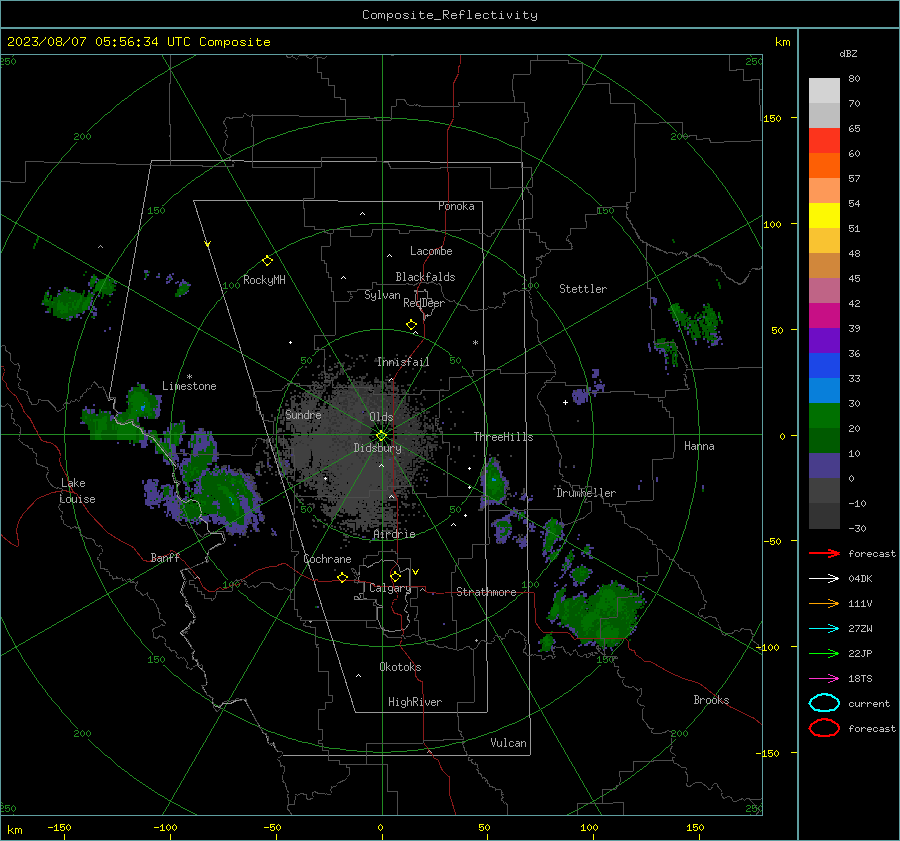Viewport: 900px width, 841px height.
Task: Click the asterisk marker above Limestone
Action: [189, 377]
